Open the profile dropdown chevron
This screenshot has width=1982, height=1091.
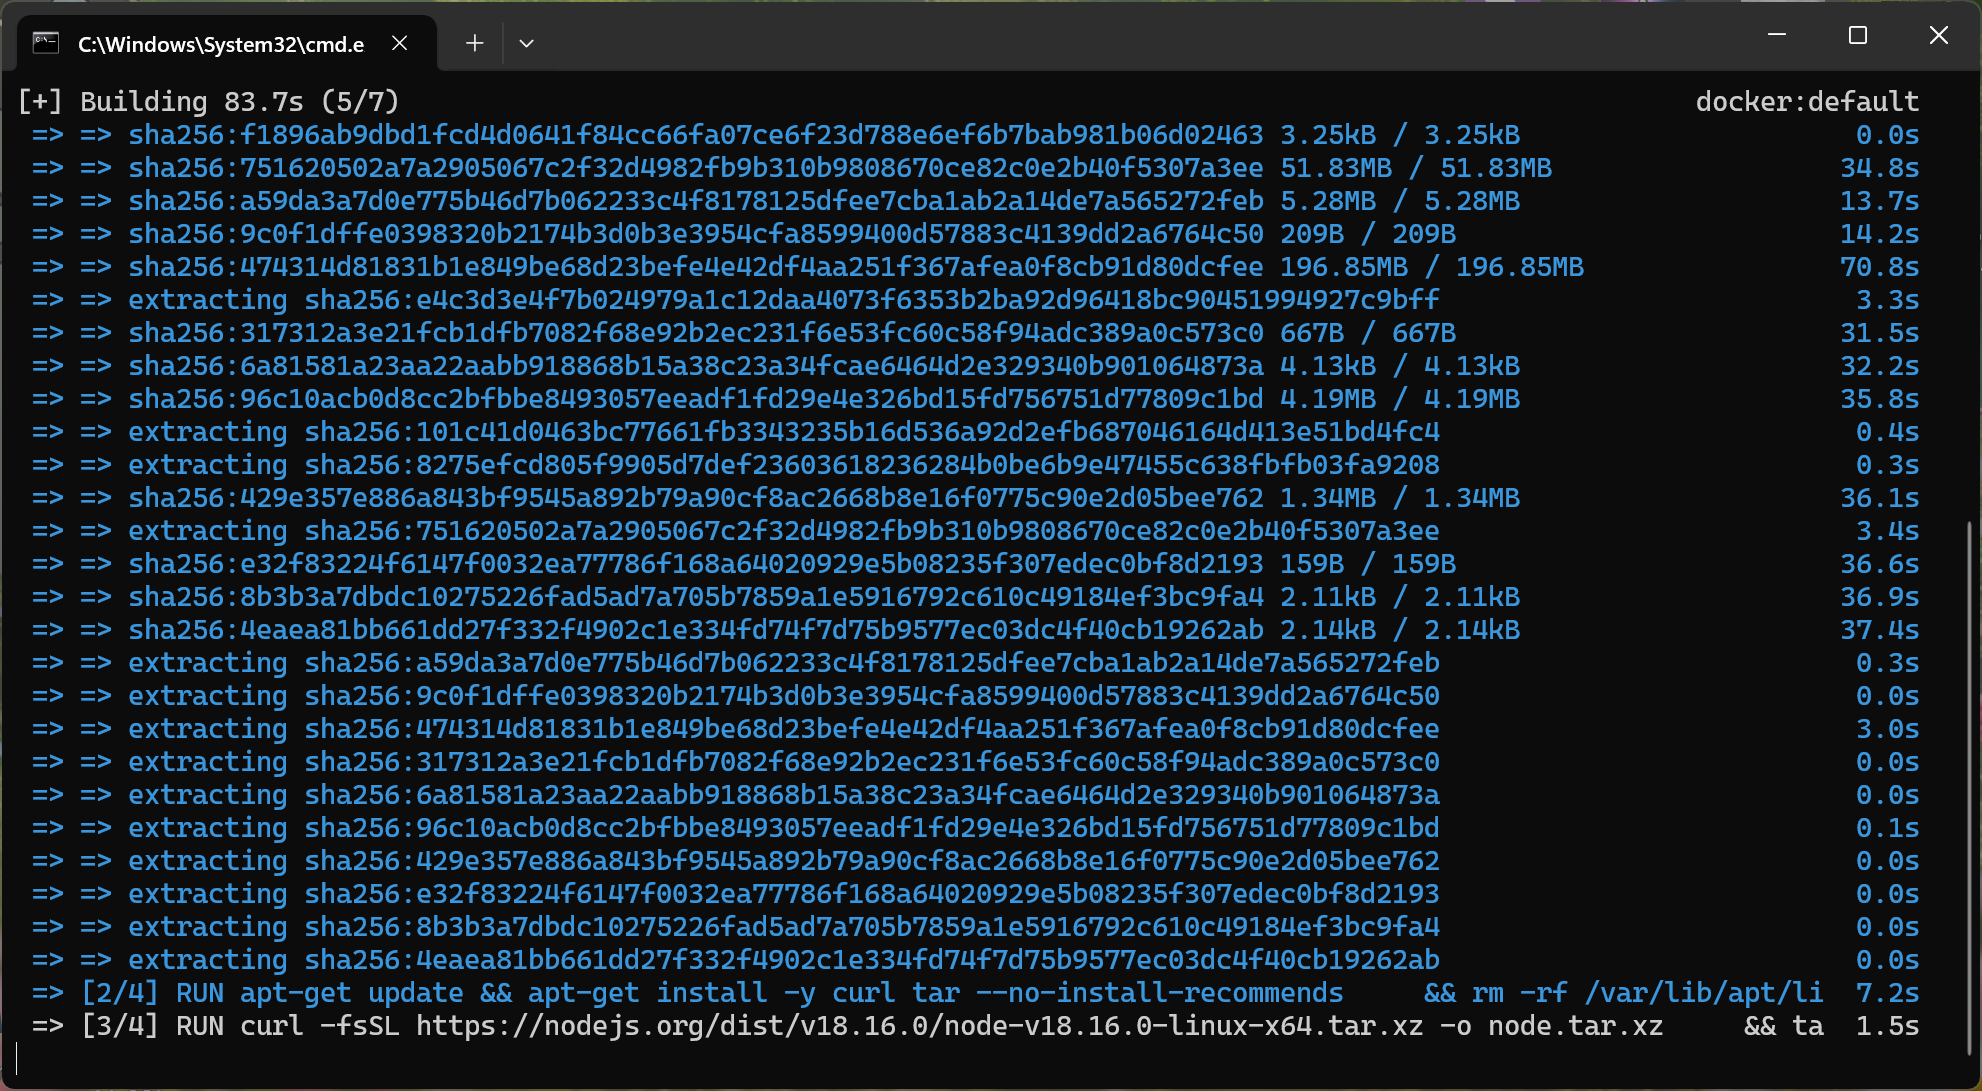point(527,43)
